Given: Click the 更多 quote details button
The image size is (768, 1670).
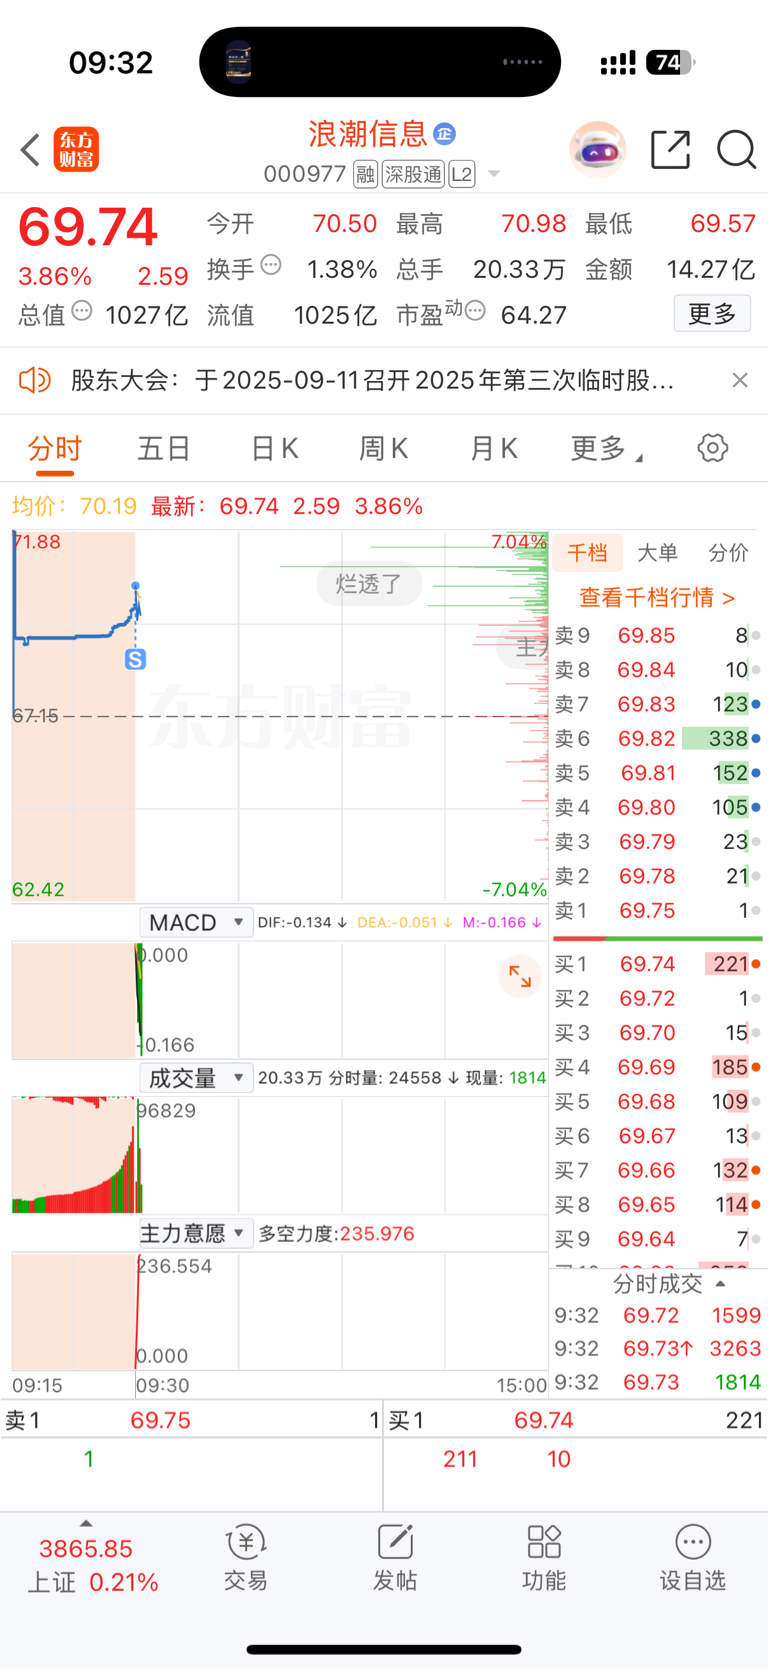Looking at the screenshot, I should coord(712,314).
